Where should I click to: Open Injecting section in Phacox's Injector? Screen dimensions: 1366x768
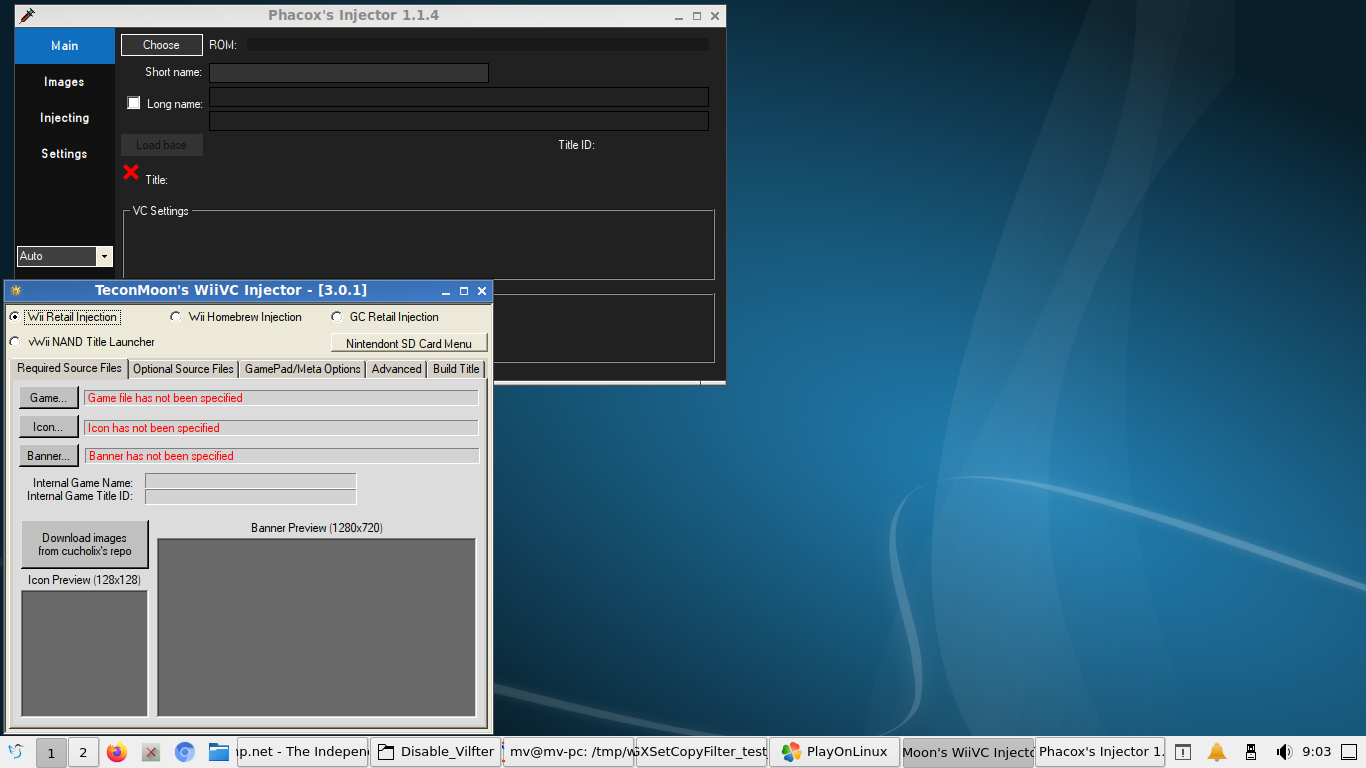(x=65, y=118)
